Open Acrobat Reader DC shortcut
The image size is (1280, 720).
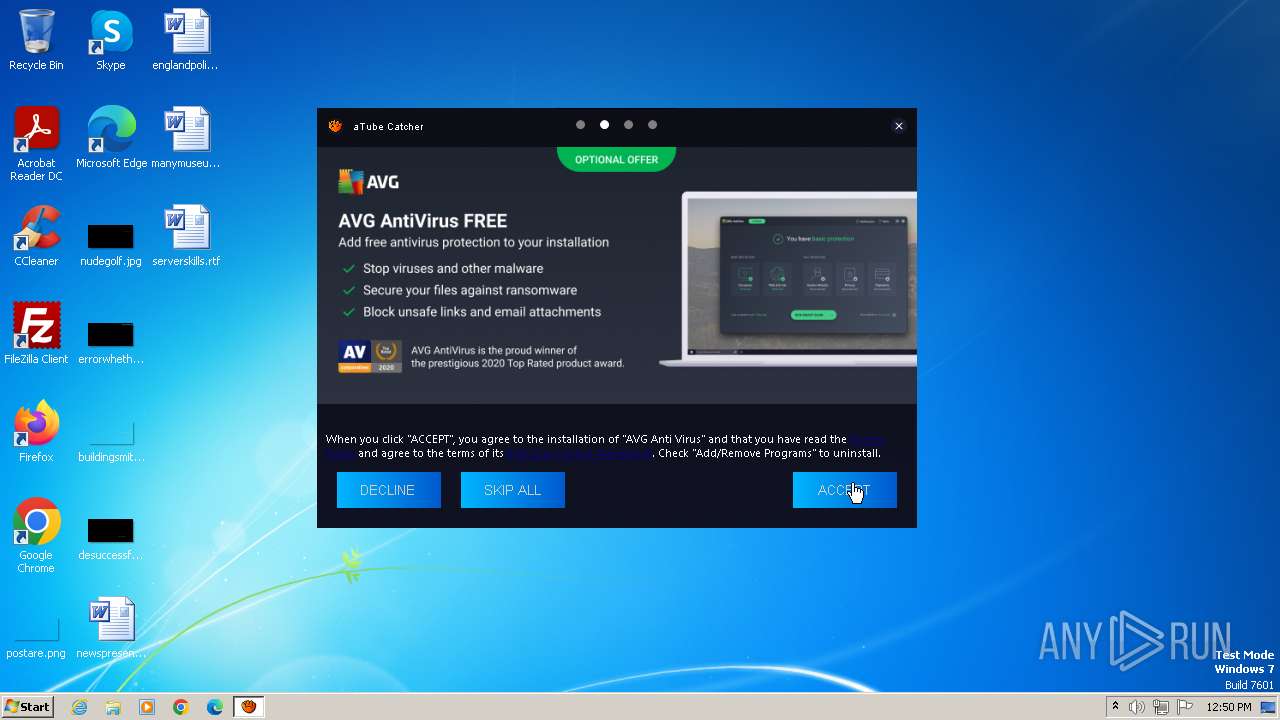(36, 144)
